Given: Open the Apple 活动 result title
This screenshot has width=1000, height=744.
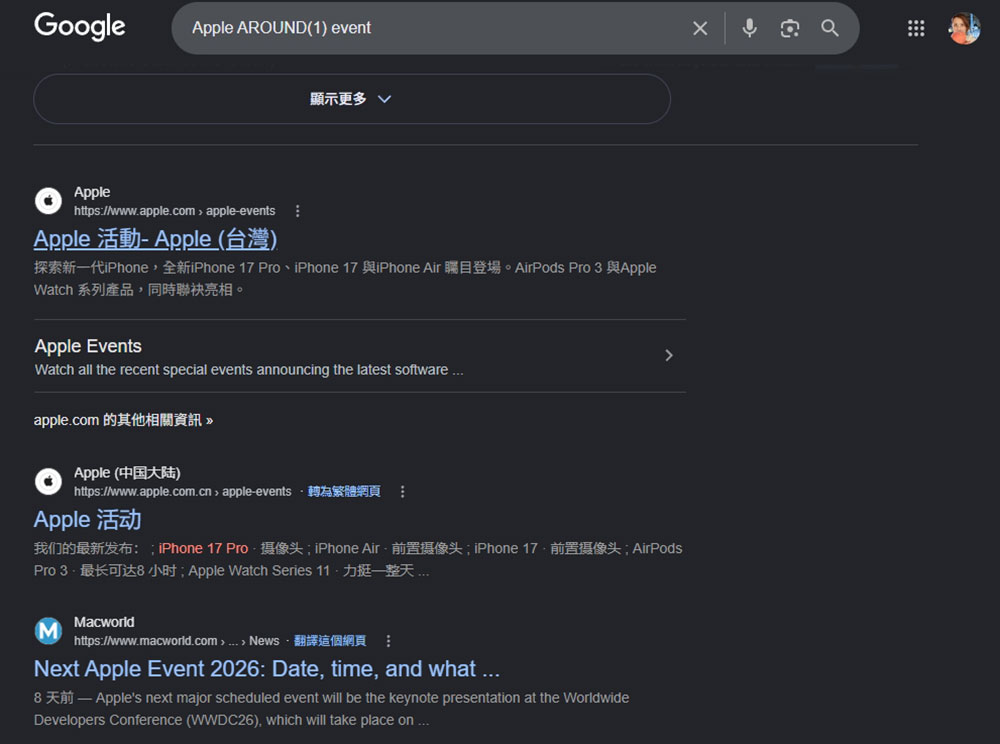Looking at the screenshot, I should pos(87,520).
